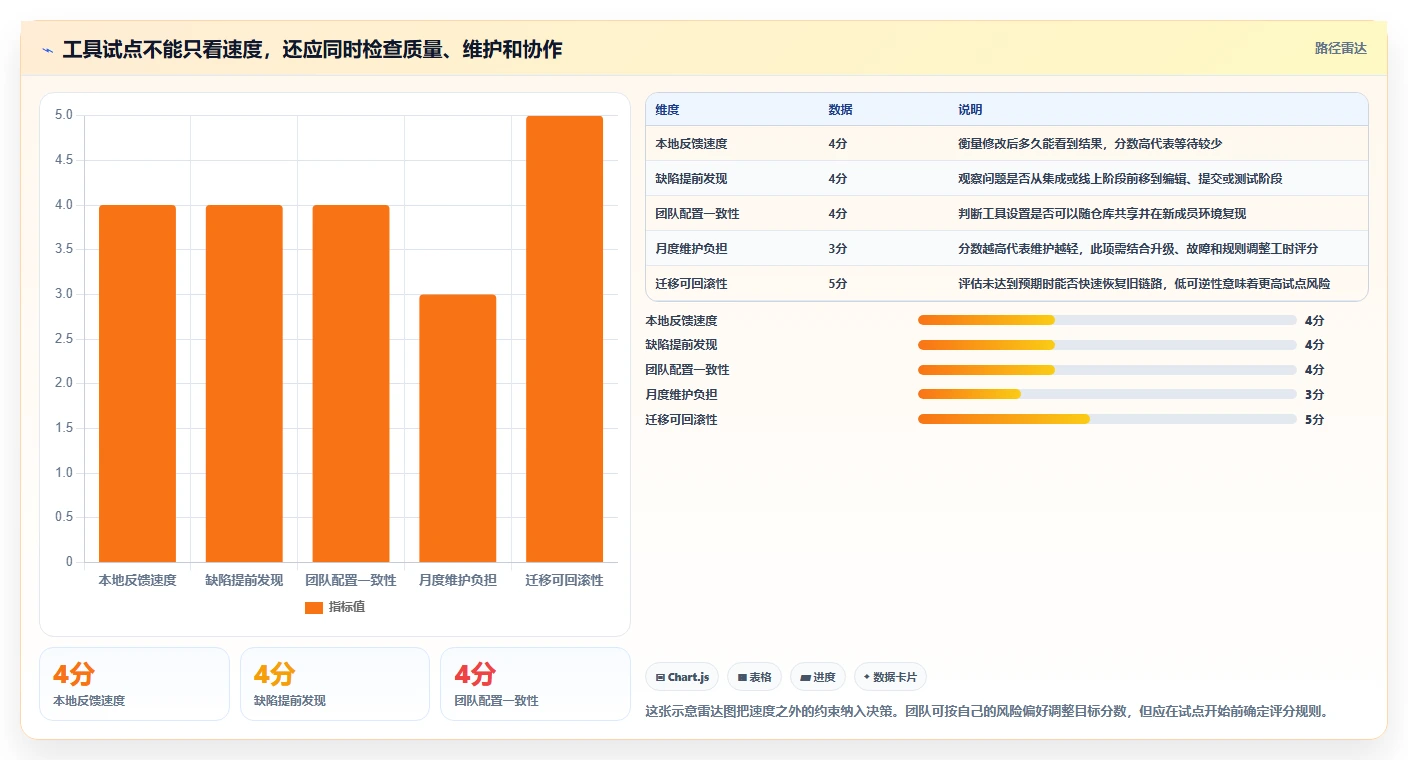Image resolution: width=1408 pixels, height=760 pixels.
Task: Click the 路径雷达 label in the header
Action: click(1340, 48)
